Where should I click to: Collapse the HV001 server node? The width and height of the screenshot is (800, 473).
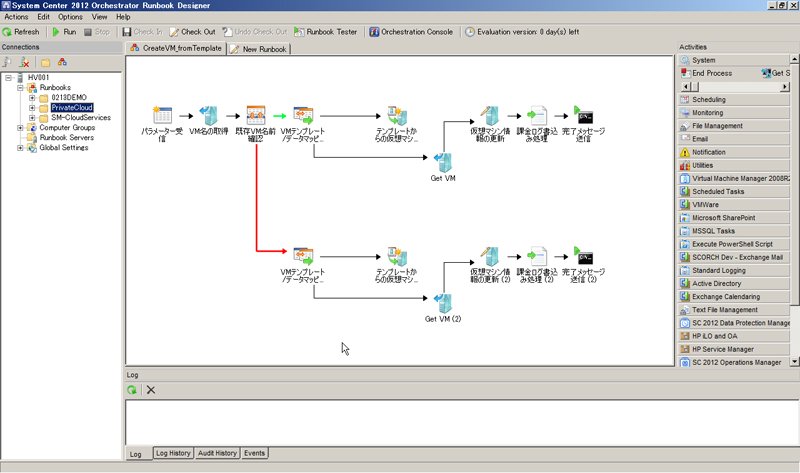[x=9, y=78]
